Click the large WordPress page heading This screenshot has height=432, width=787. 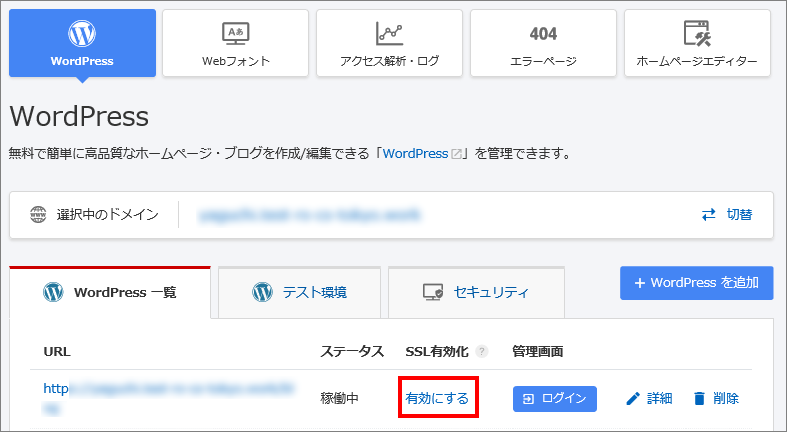pos(79,116)
